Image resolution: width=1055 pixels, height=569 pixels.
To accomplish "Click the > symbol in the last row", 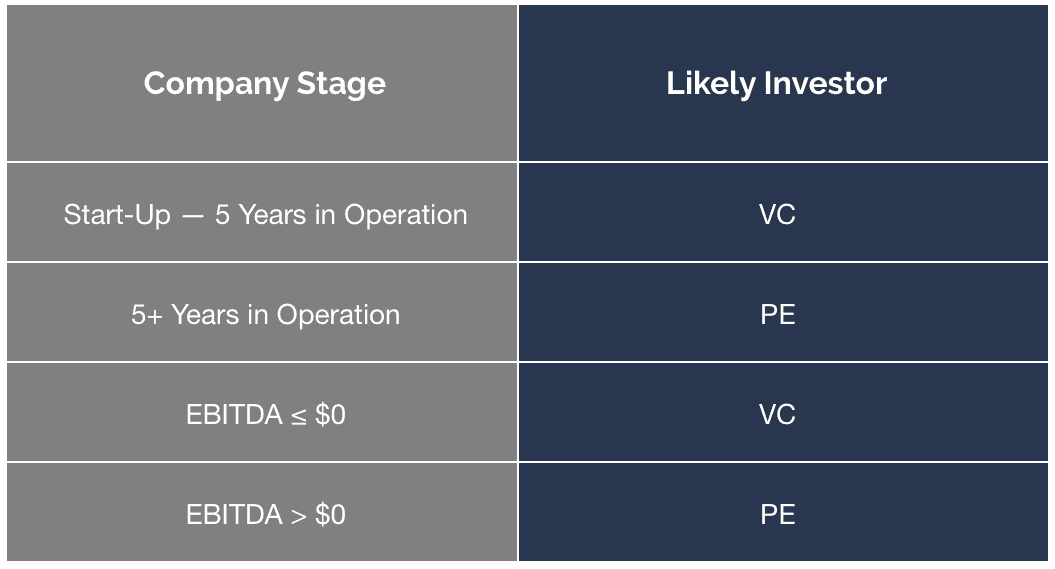I will click(x=299, y=516).
